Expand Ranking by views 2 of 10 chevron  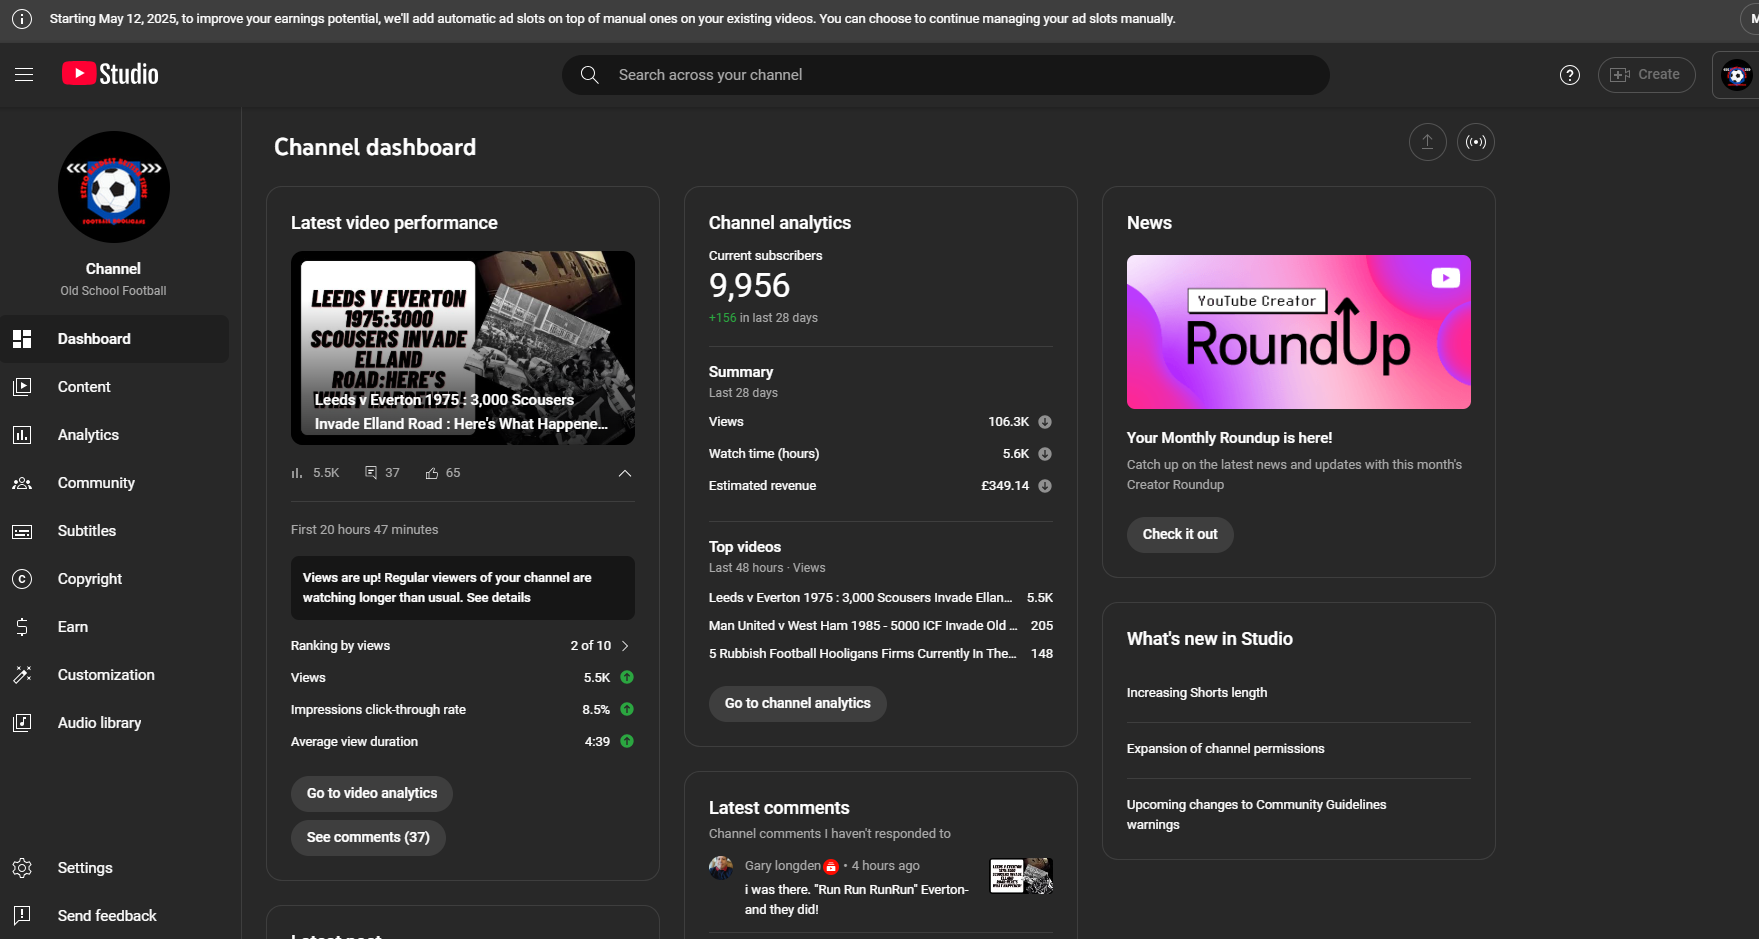coord(625,646)
